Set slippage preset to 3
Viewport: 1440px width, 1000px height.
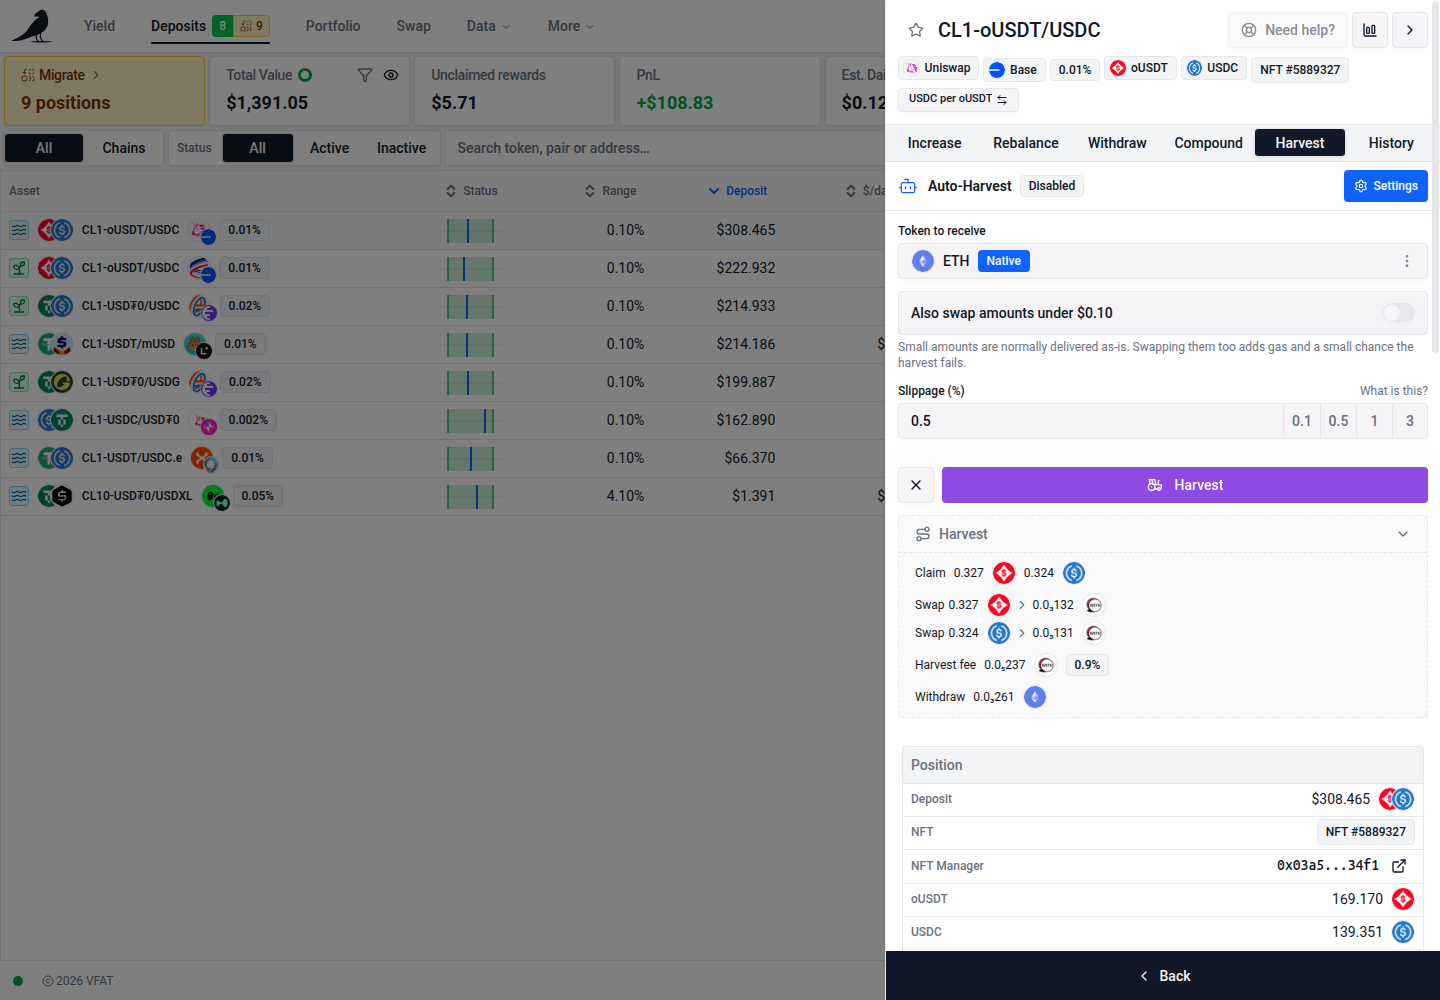coord(1410,421)
